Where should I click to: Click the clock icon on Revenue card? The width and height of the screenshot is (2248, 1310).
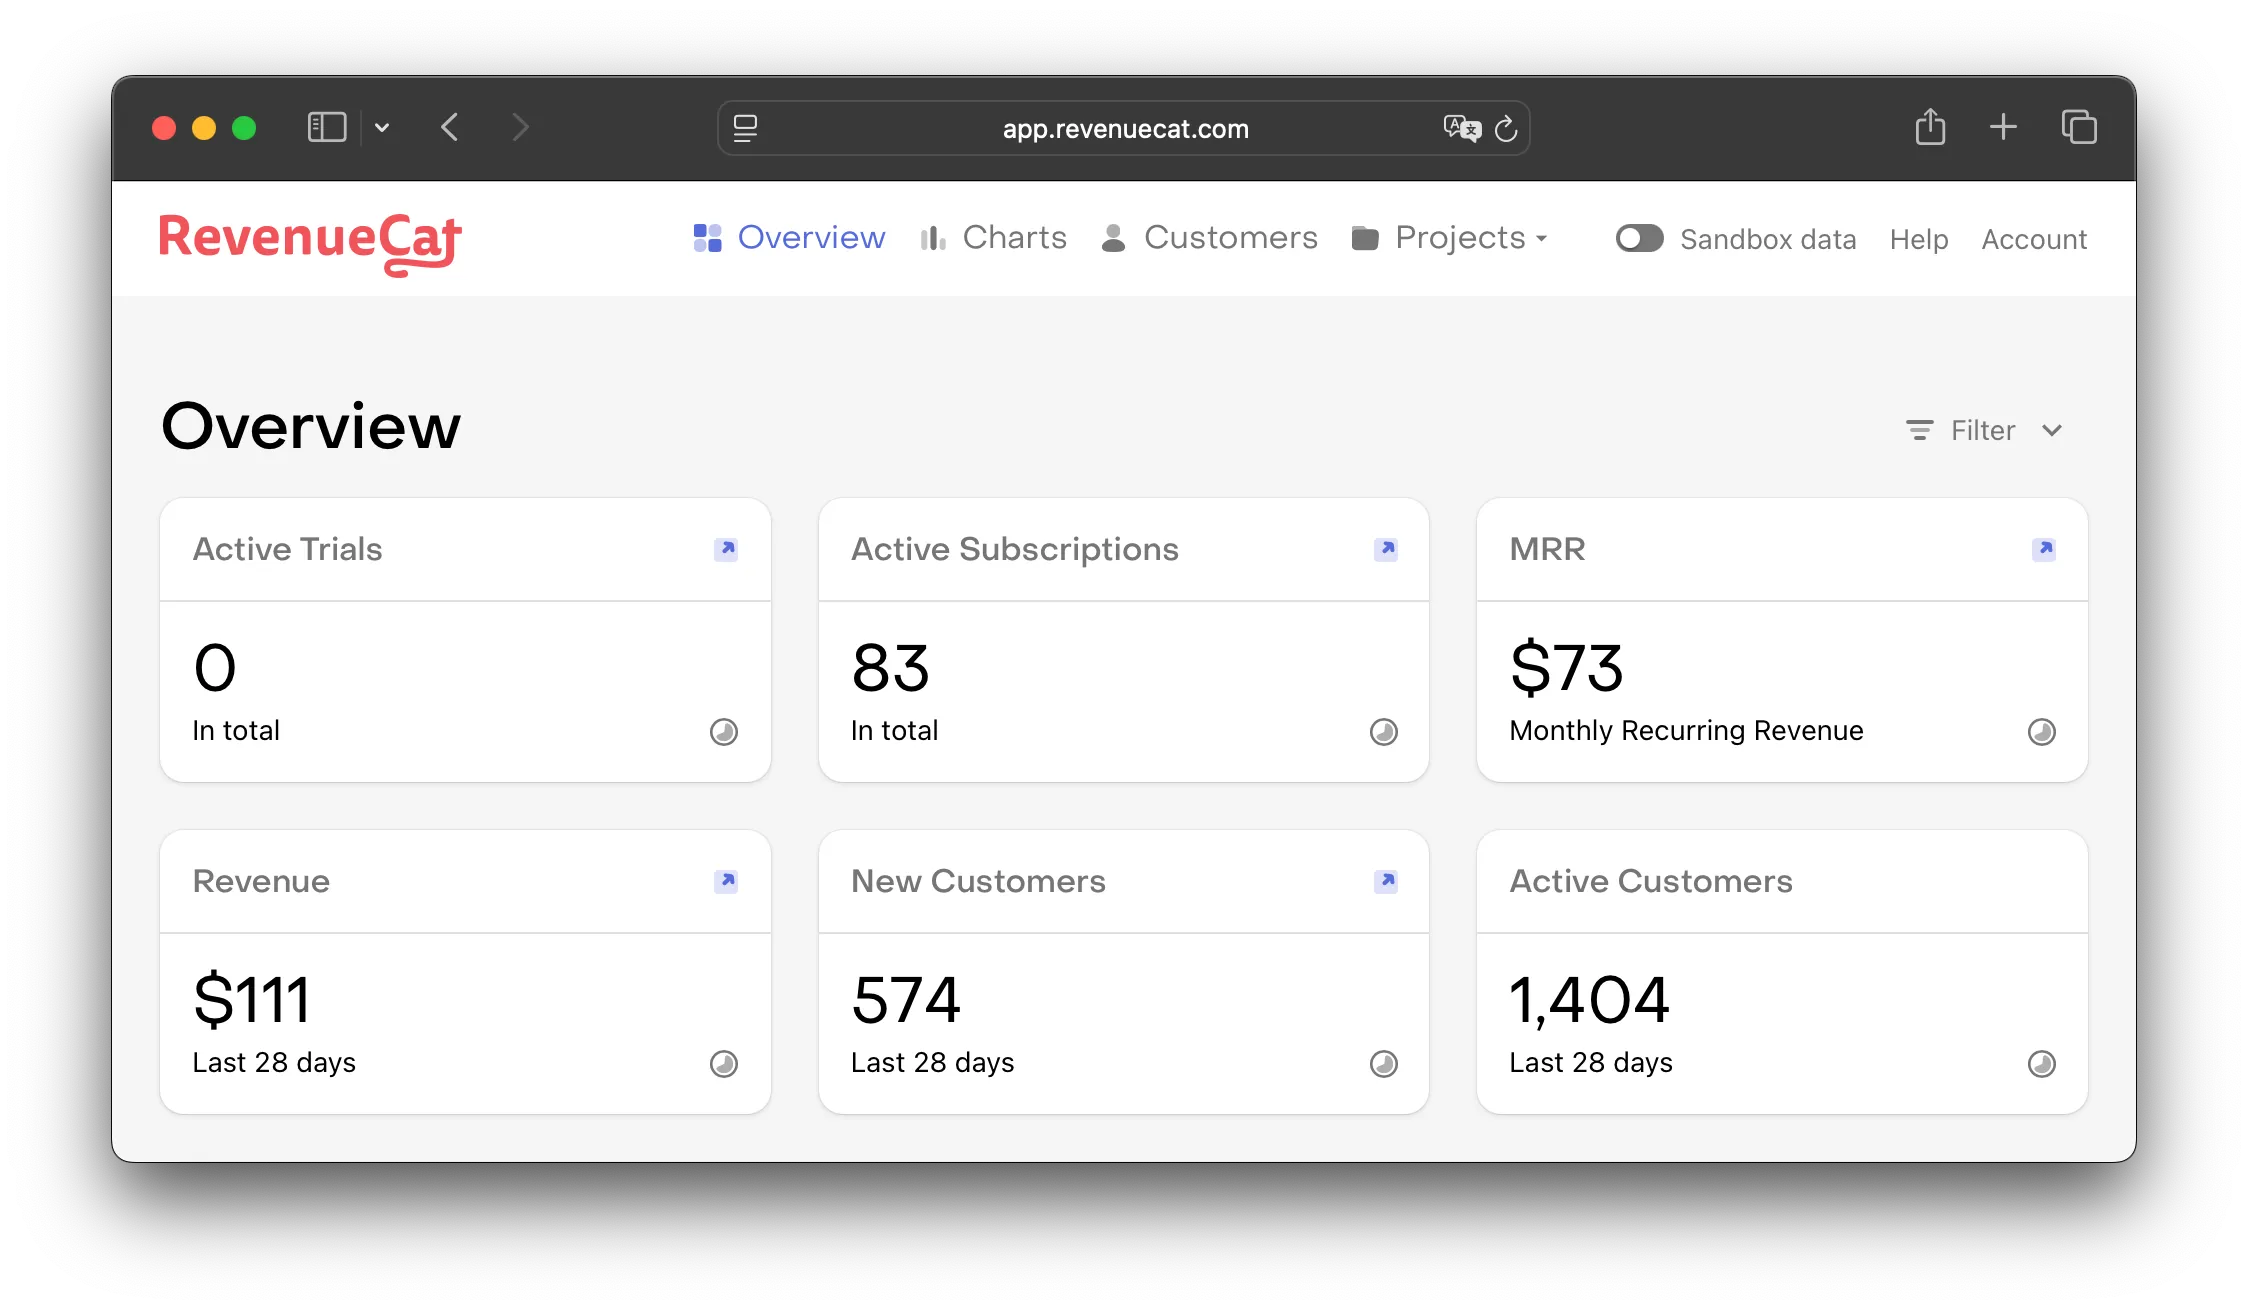(x=724, y=1064)
